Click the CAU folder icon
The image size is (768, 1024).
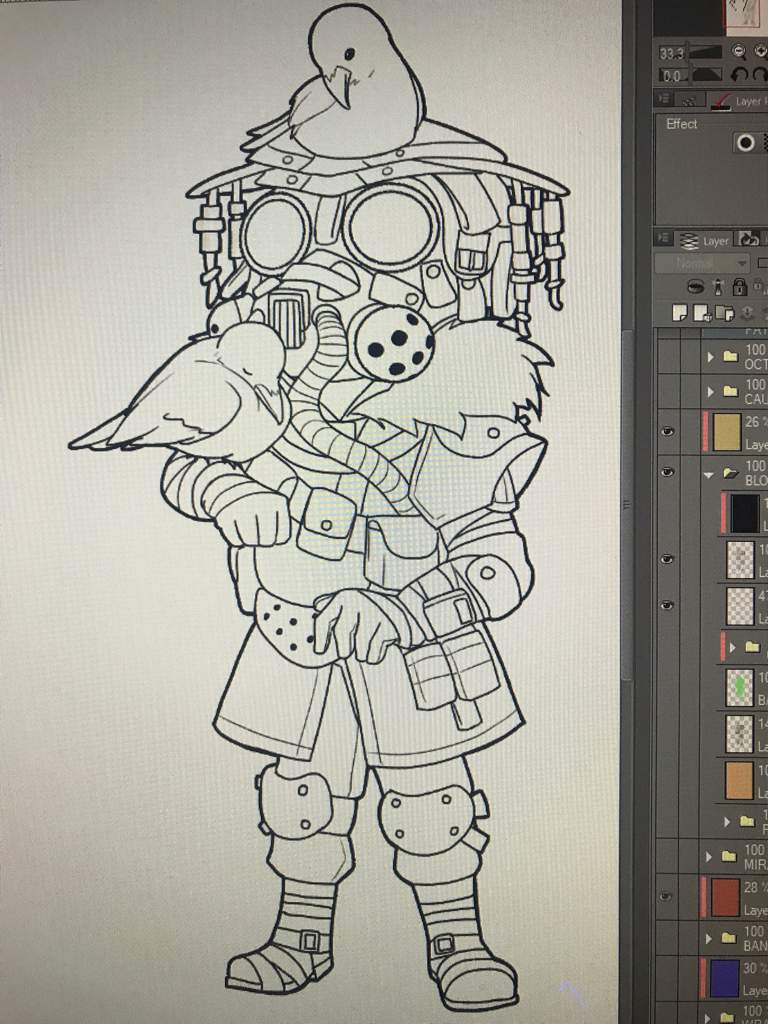[730, 392]
